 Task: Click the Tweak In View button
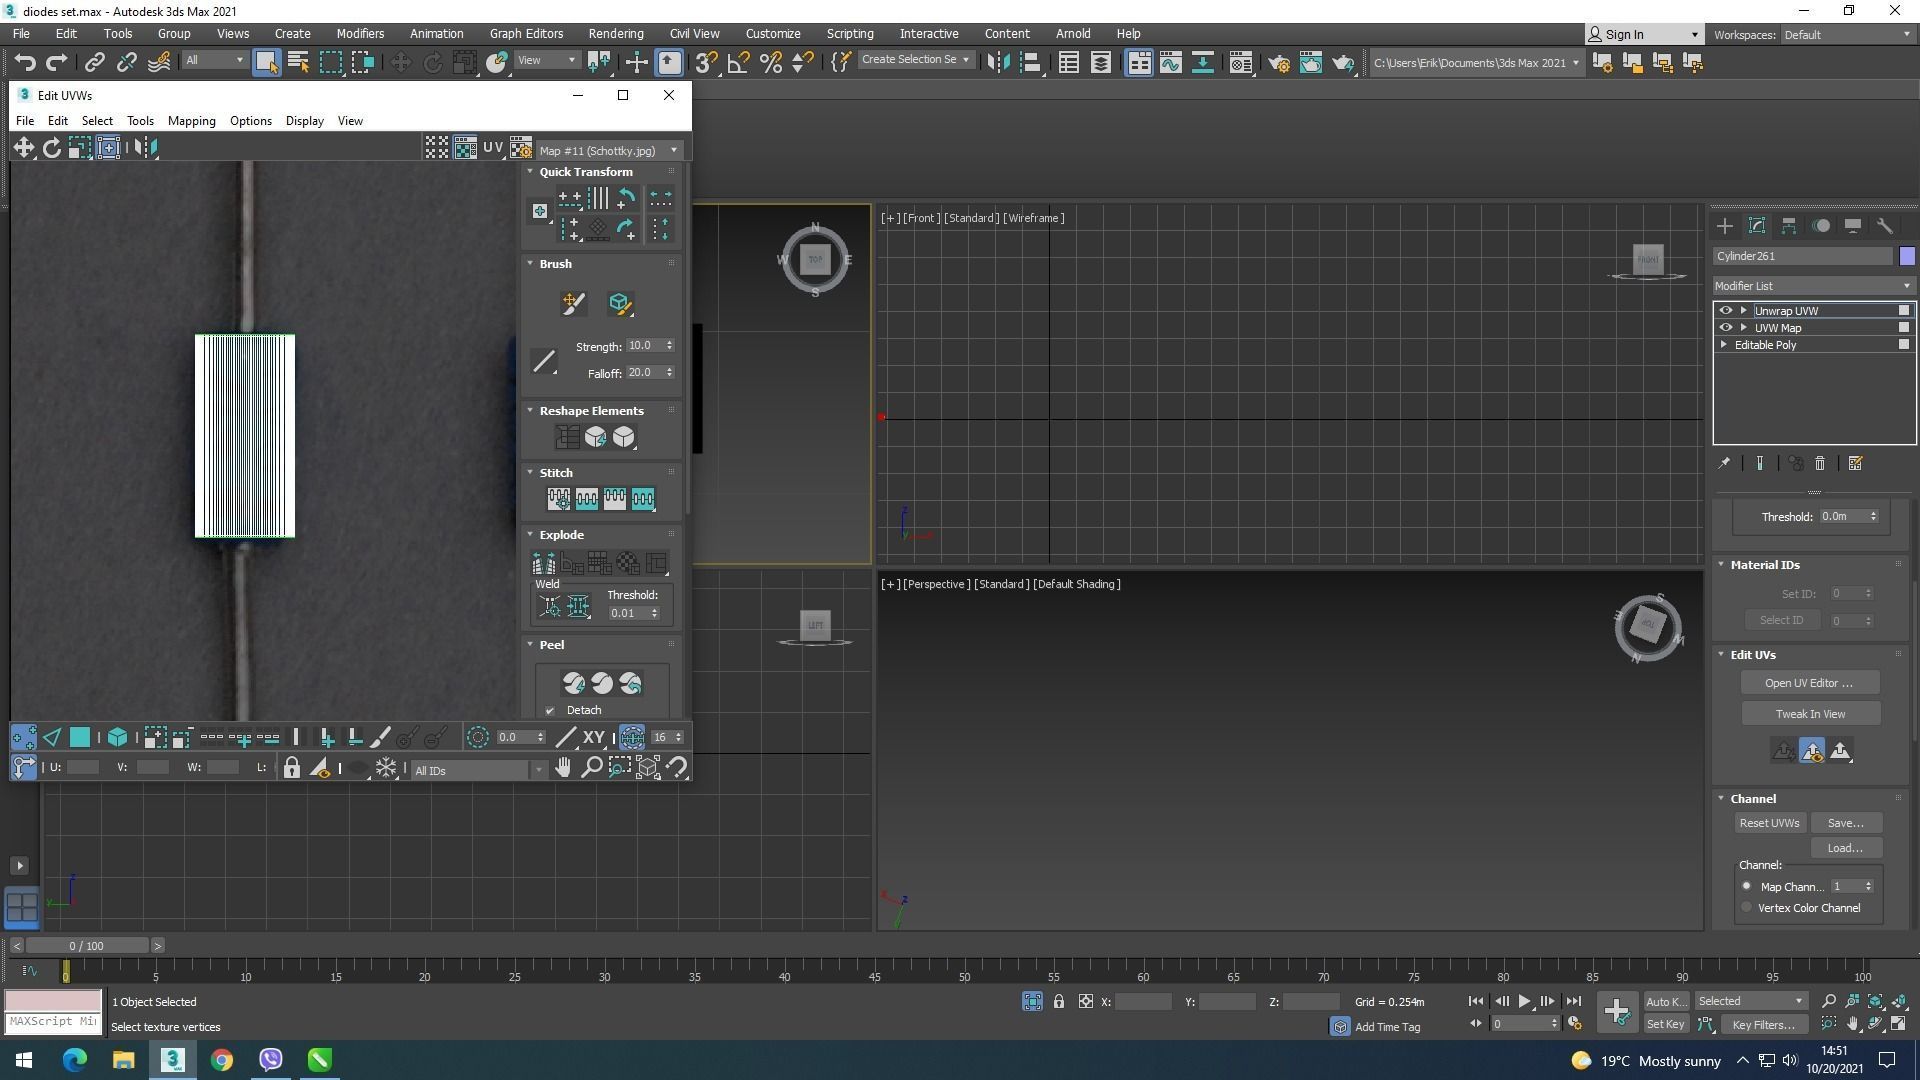point(1810,714)
